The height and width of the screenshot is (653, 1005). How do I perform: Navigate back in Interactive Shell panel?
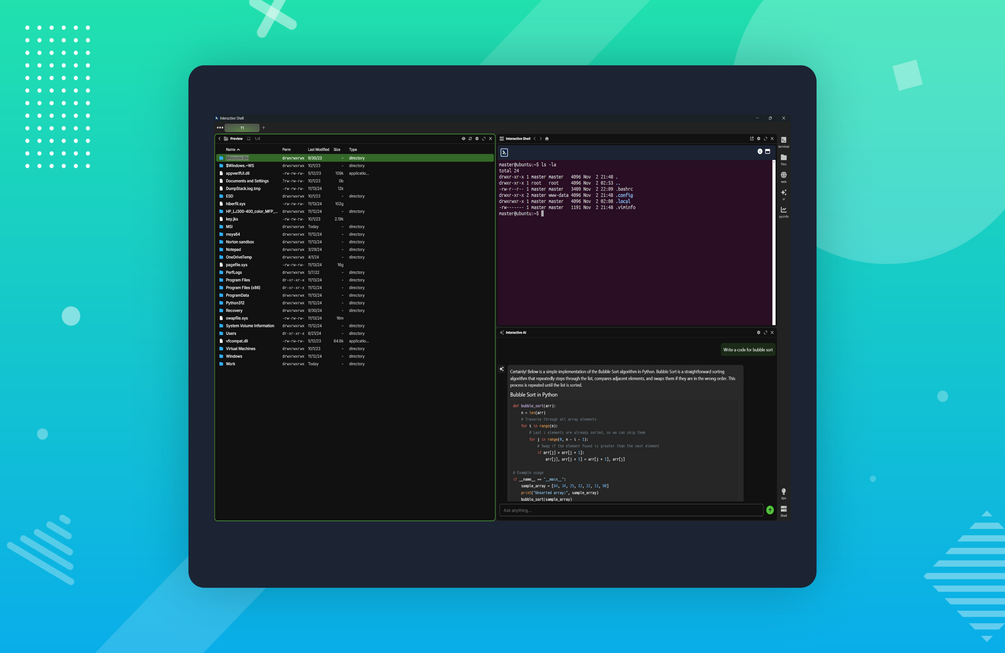535,138
